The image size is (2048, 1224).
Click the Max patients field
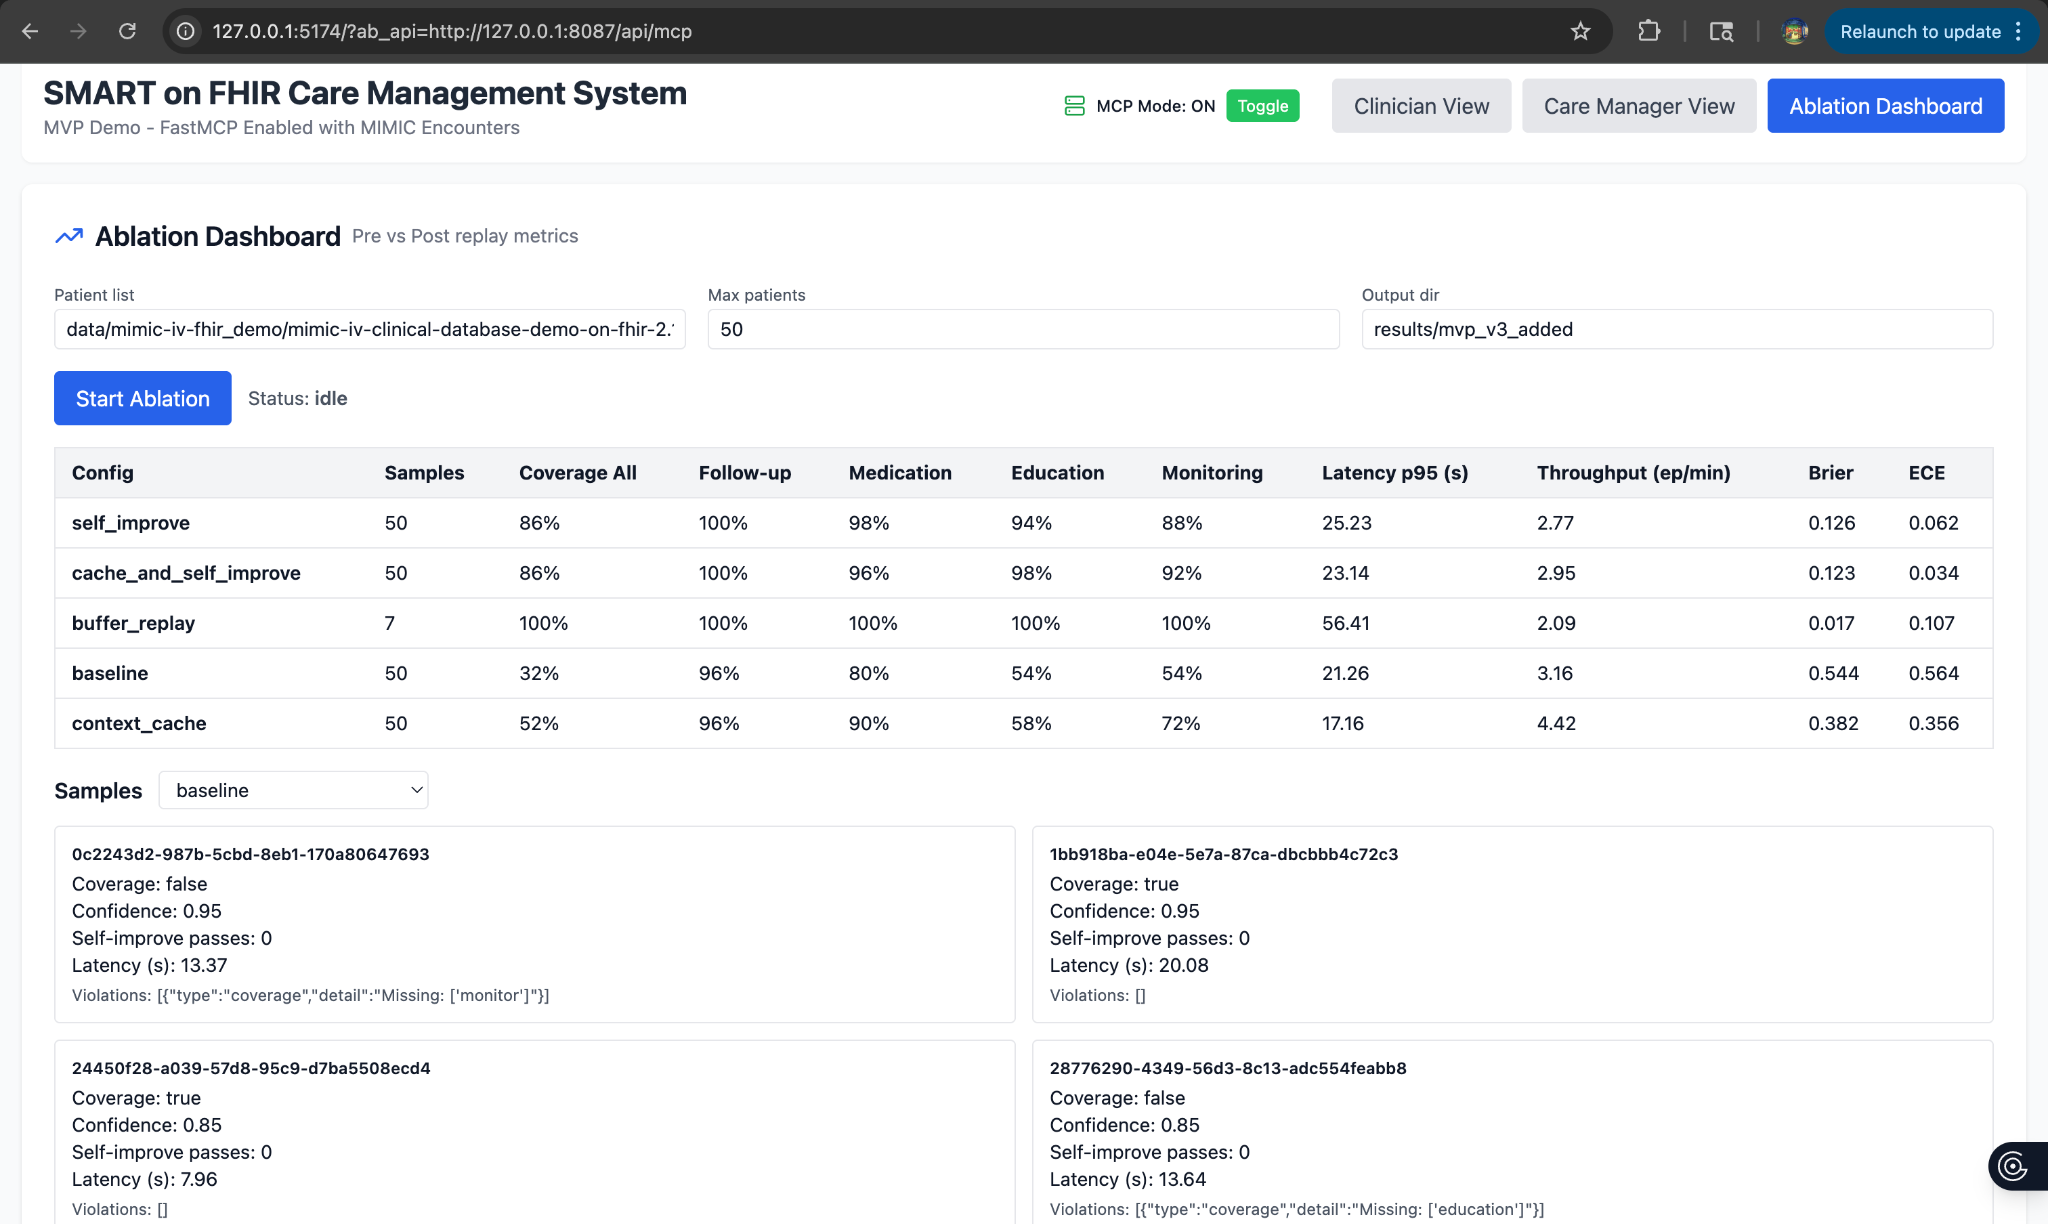tap(1022, 329)
